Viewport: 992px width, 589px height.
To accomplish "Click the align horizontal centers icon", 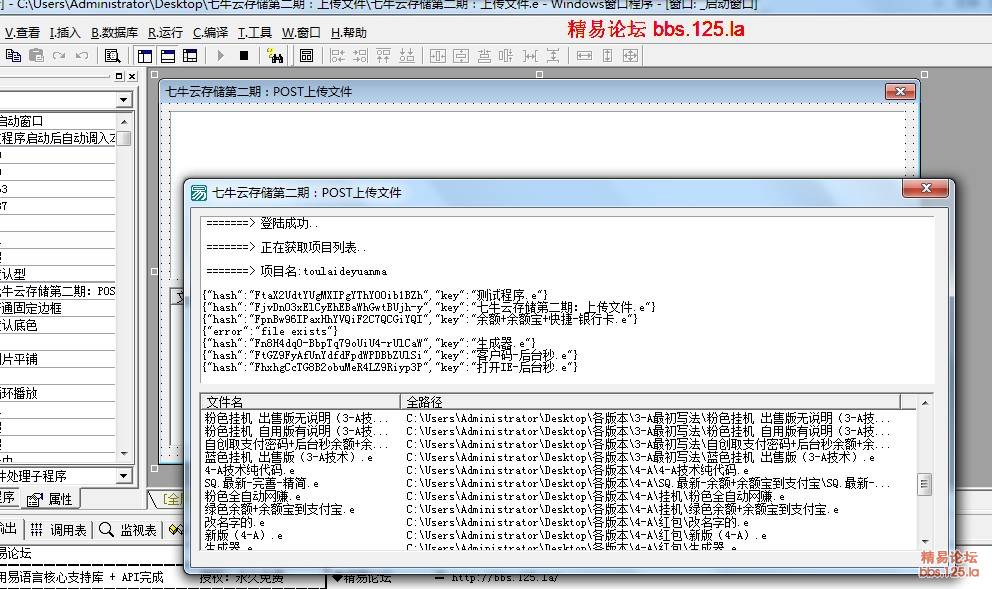I will tap(506, 56).
